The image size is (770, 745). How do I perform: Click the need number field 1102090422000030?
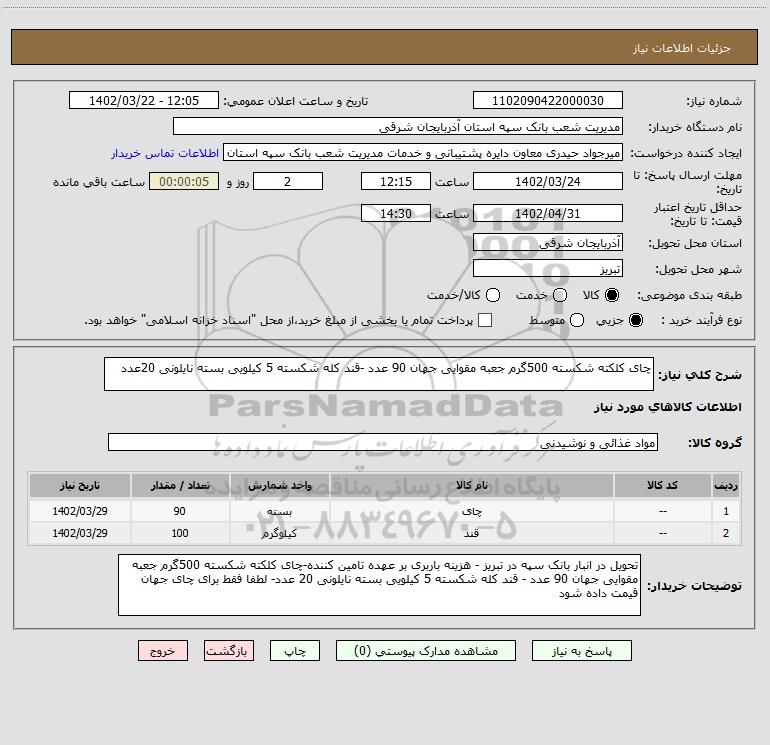tap(548, 100)
